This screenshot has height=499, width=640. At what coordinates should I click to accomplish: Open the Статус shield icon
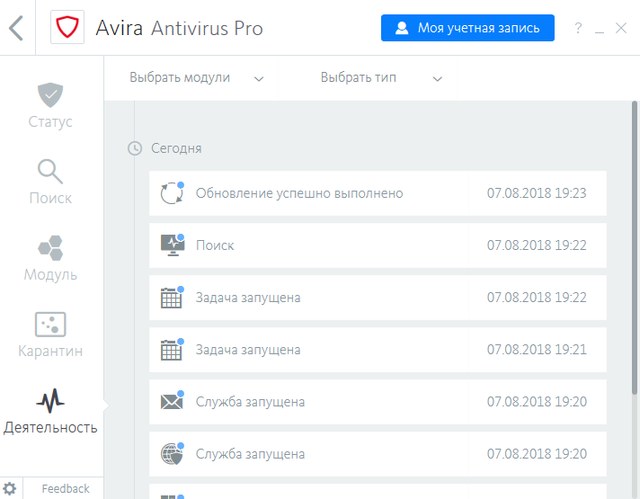50,95
